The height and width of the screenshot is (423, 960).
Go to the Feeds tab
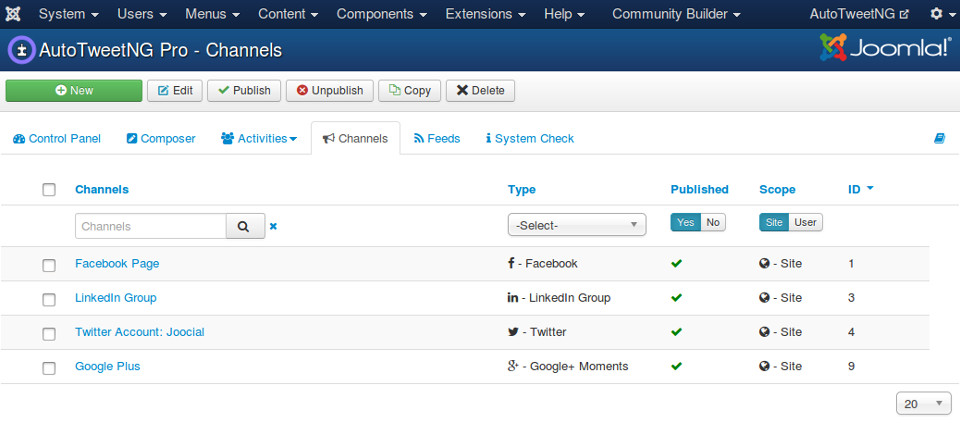[437, 139]
